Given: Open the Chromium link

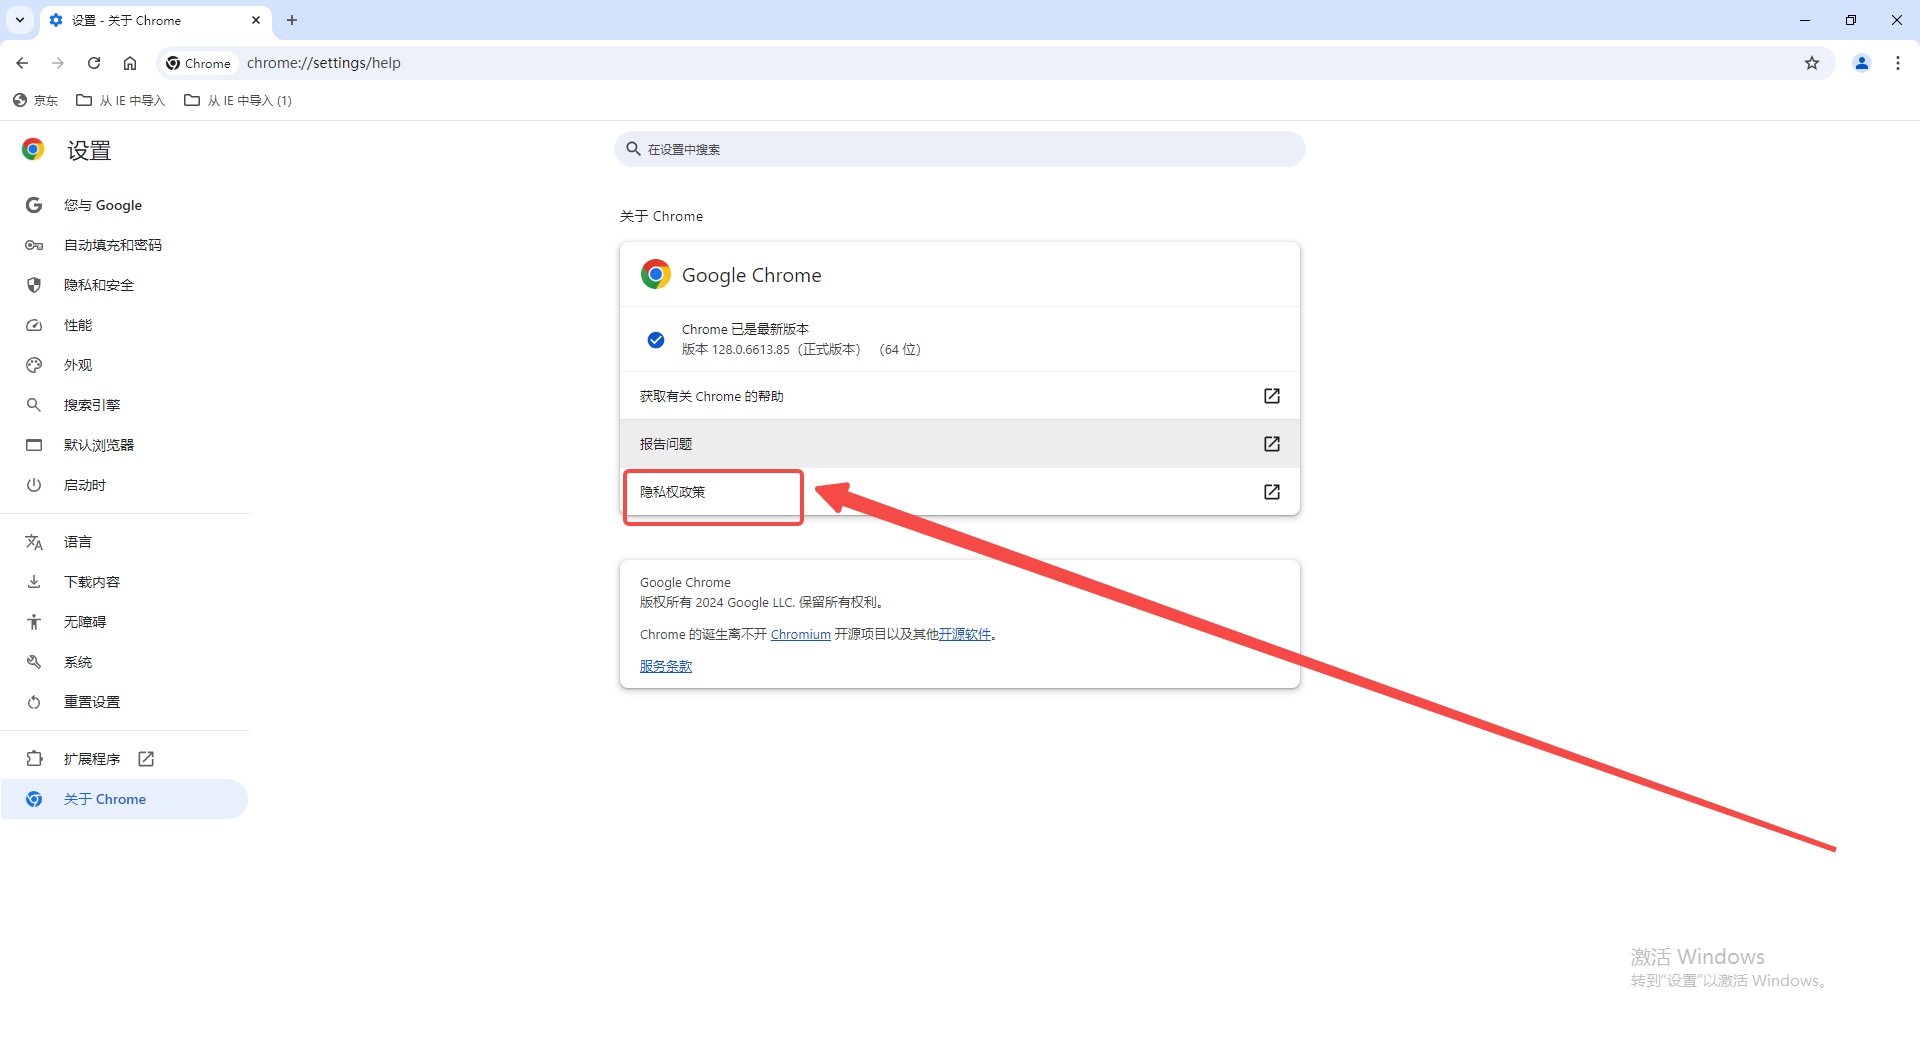Looking at the screenshot, I should tap(801, 635).
